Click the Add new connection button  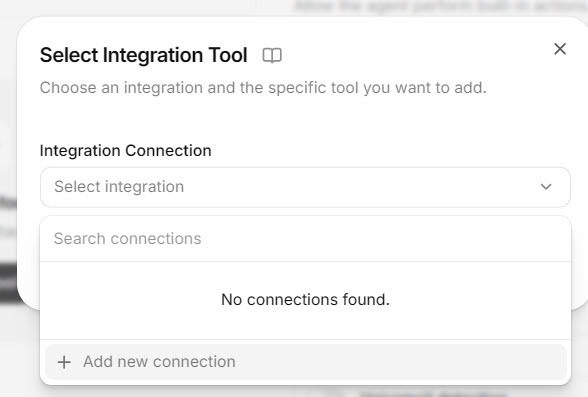(305, 362)
